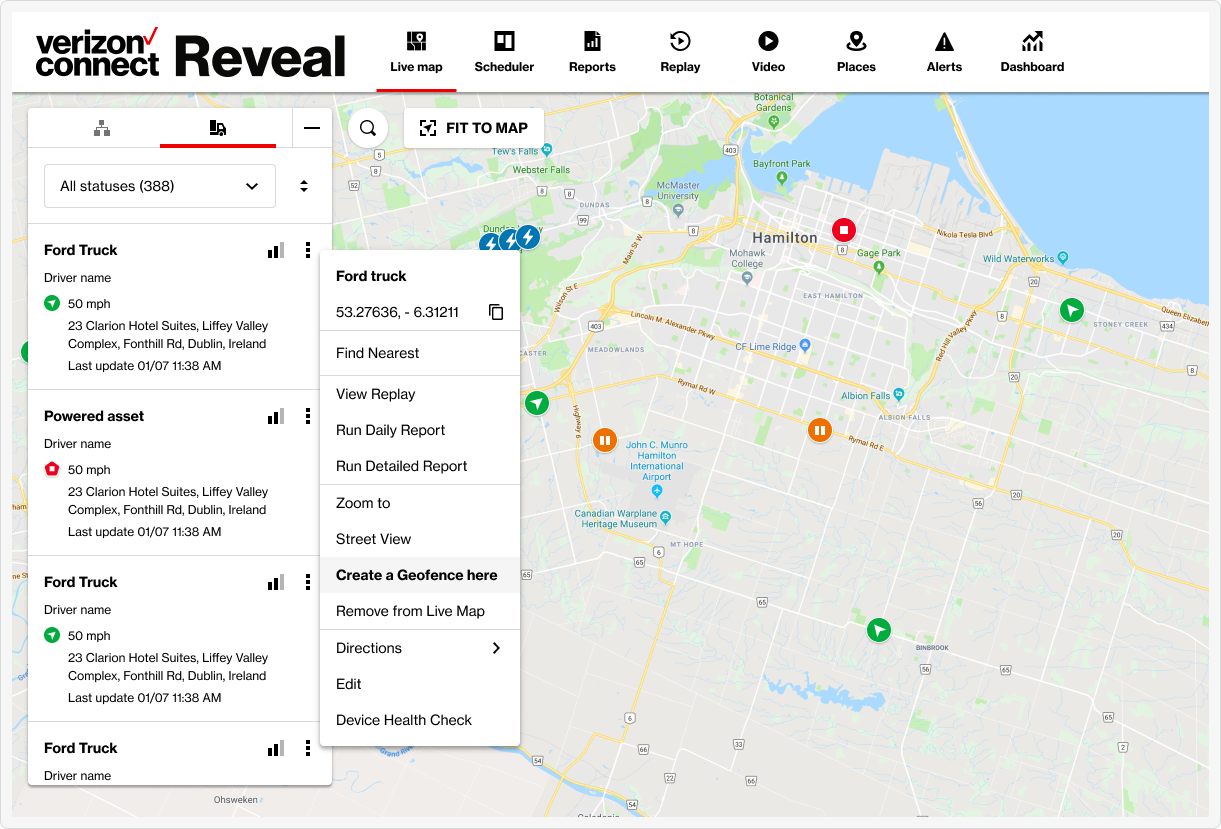Screen dimensions: 1221x829
Task: Open the All statuses dropdown
Action: coord(159,186)
